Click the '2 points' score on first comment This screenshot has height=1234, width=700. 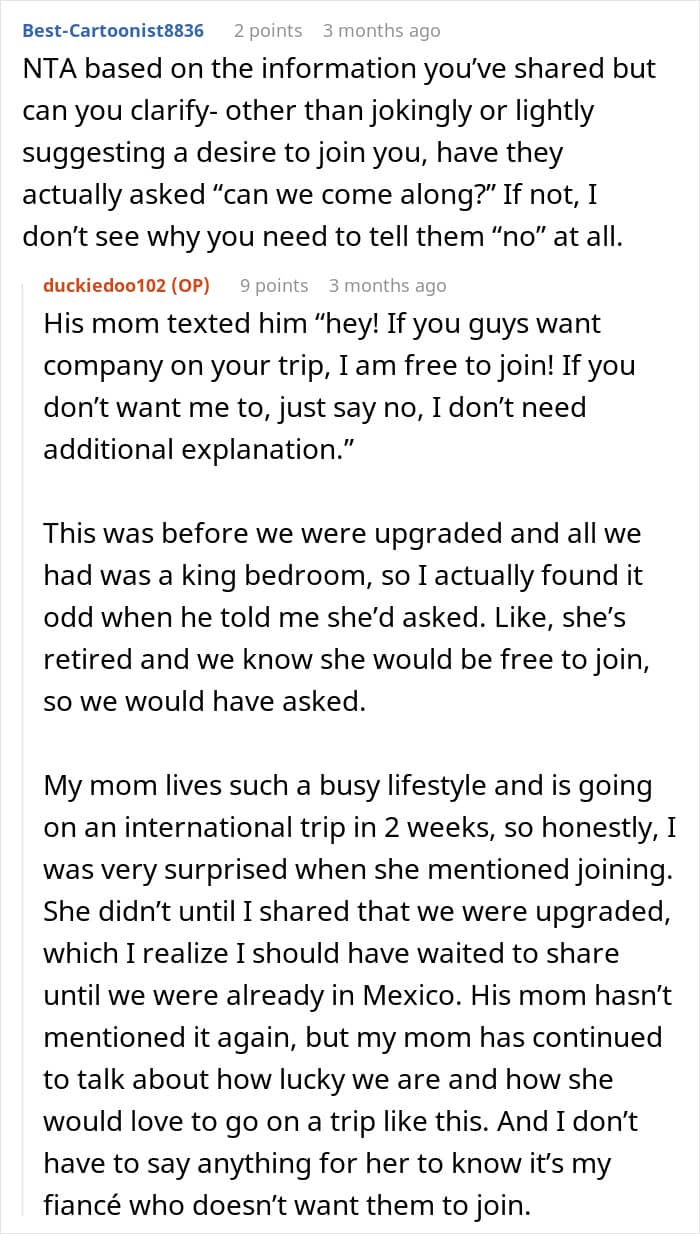(x=268, y=31)
